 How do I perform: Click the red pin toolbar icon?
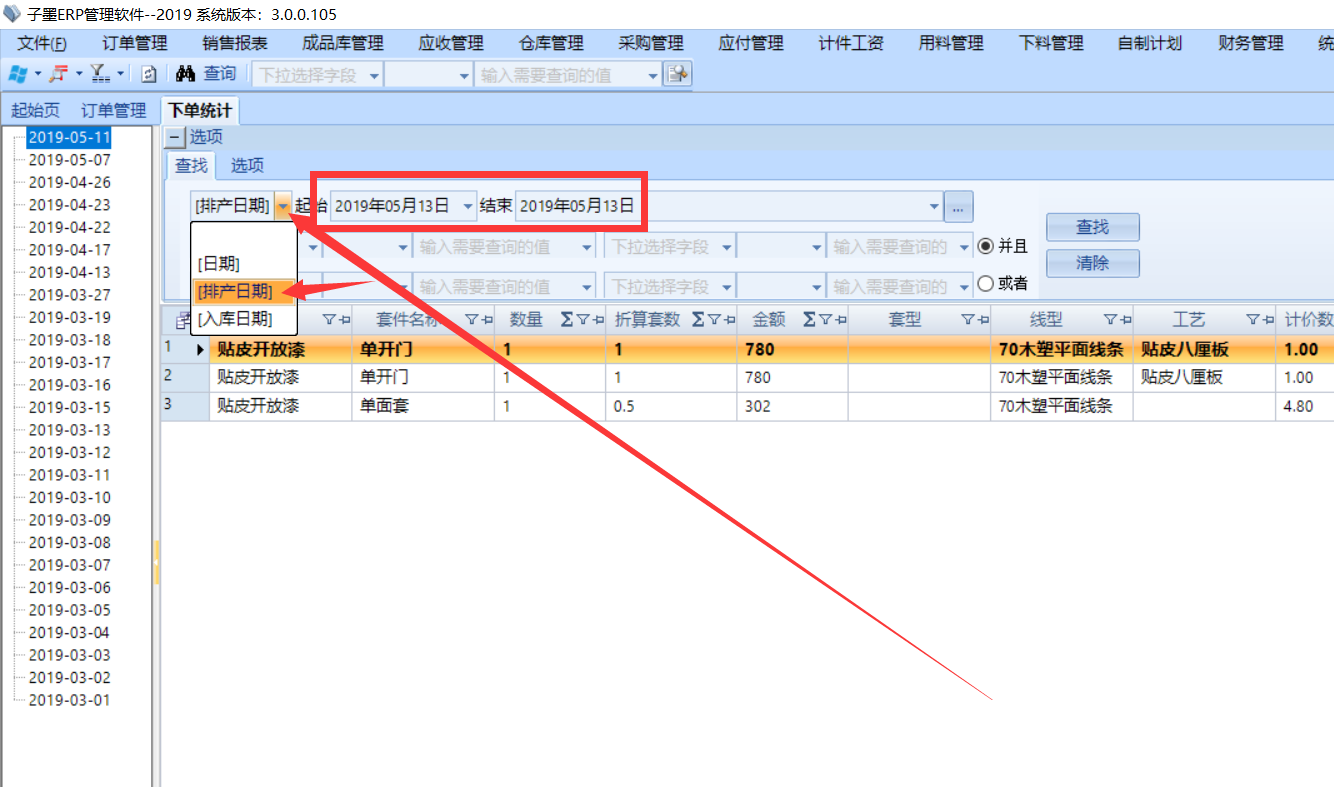[60, 74]
